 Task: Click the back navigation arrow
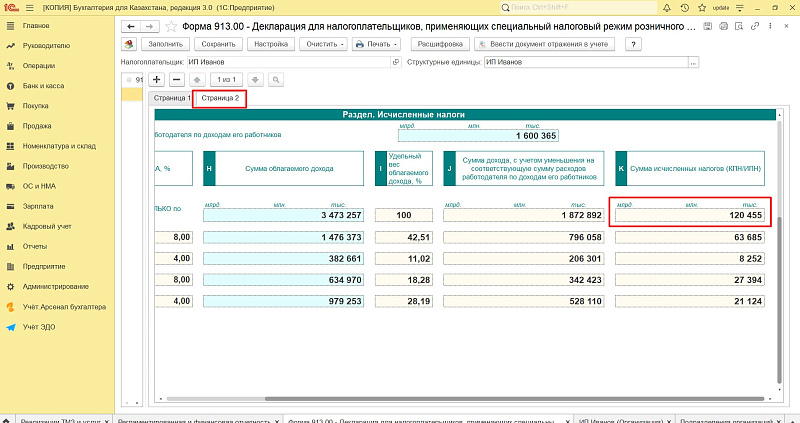point(131,27)
